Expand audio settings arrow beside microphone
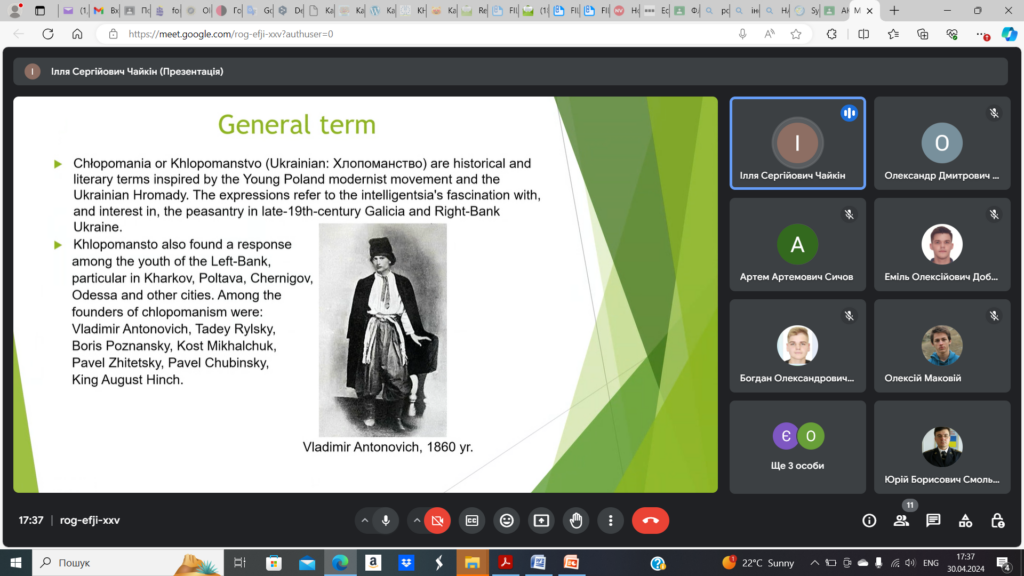Screen dimensions: 1024x576 (362, 520)
